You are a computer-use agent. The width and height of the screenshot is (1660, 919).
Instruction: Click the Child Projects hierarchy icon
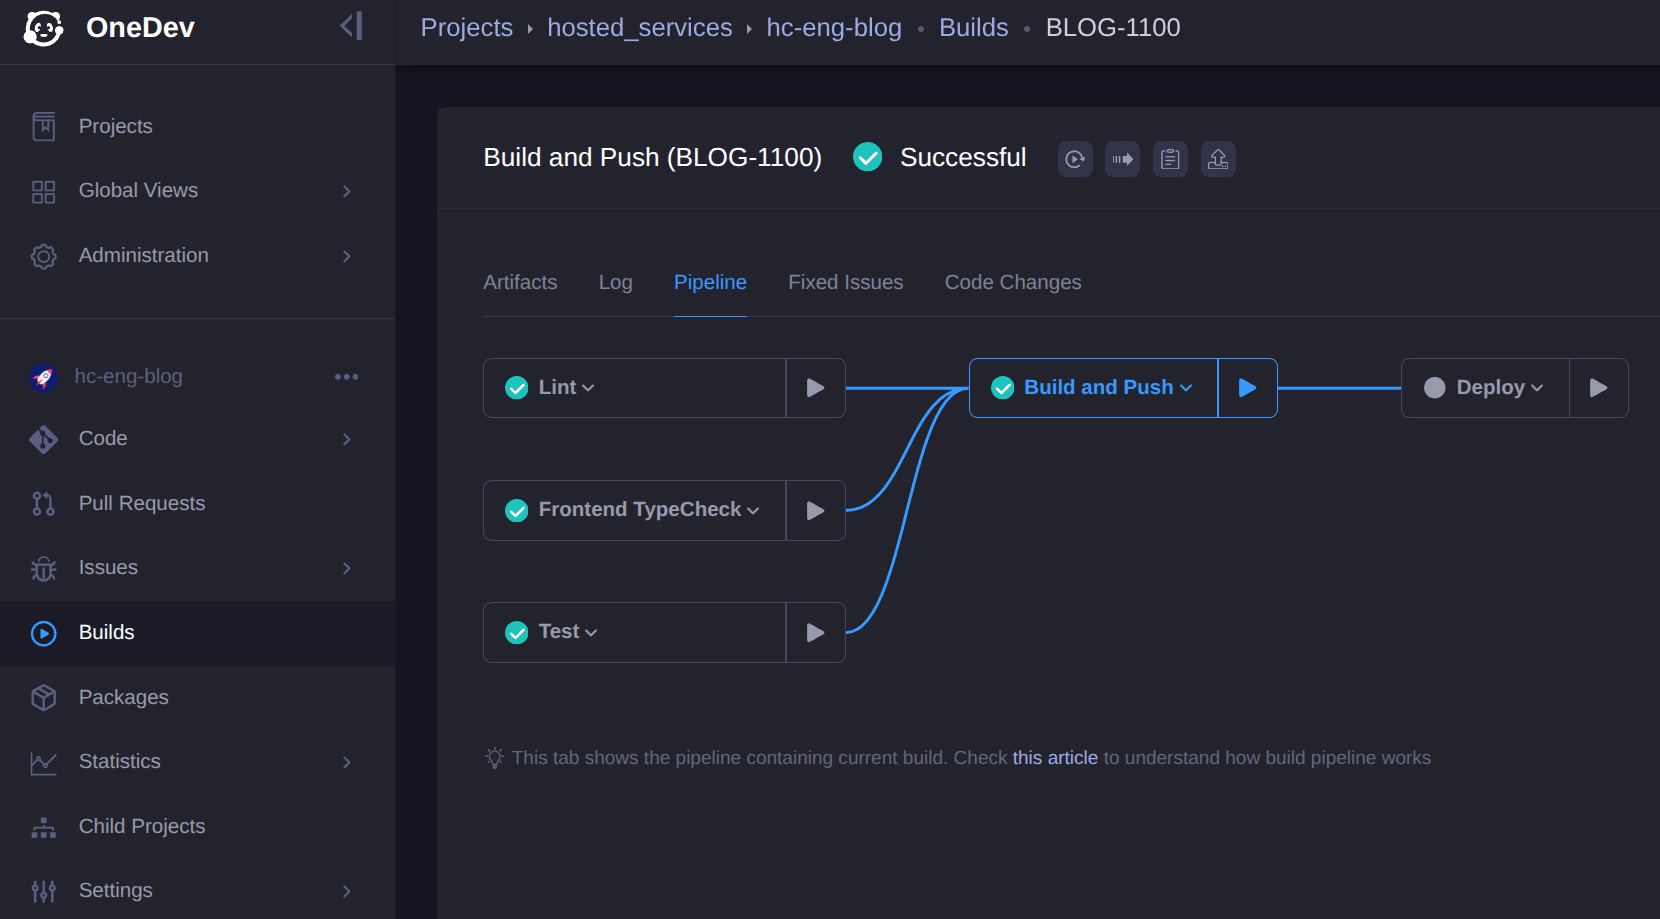[44, 827]
